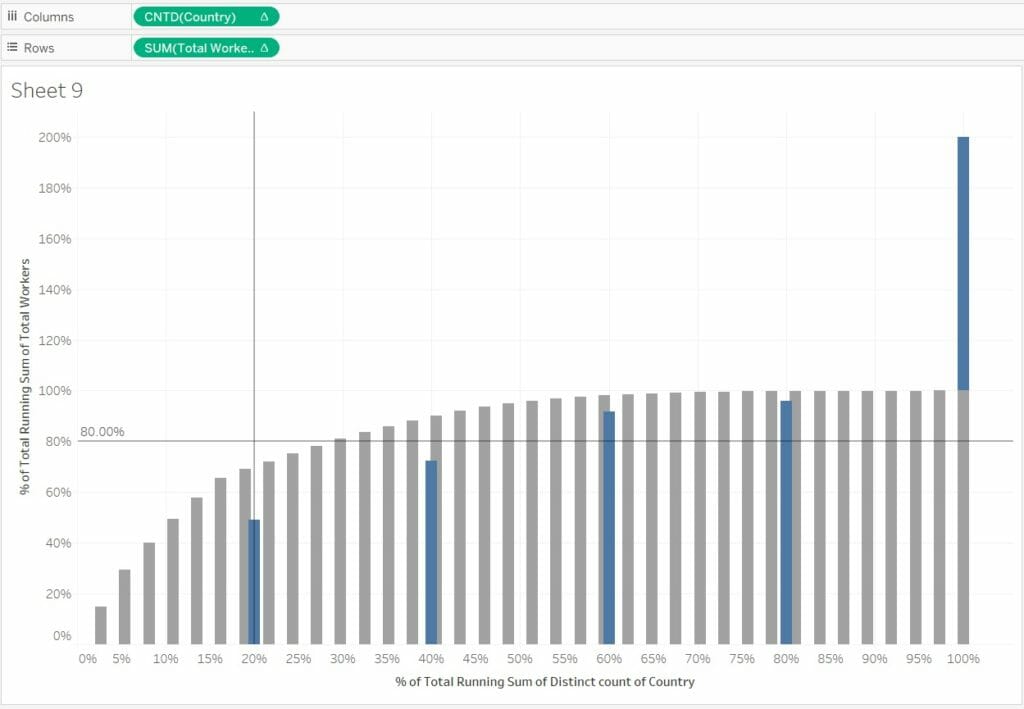Viewport: 1024px width, 709px height.
Task: Click the delta icon on SUM(Total Workers) pill
Action: [264, 48]
